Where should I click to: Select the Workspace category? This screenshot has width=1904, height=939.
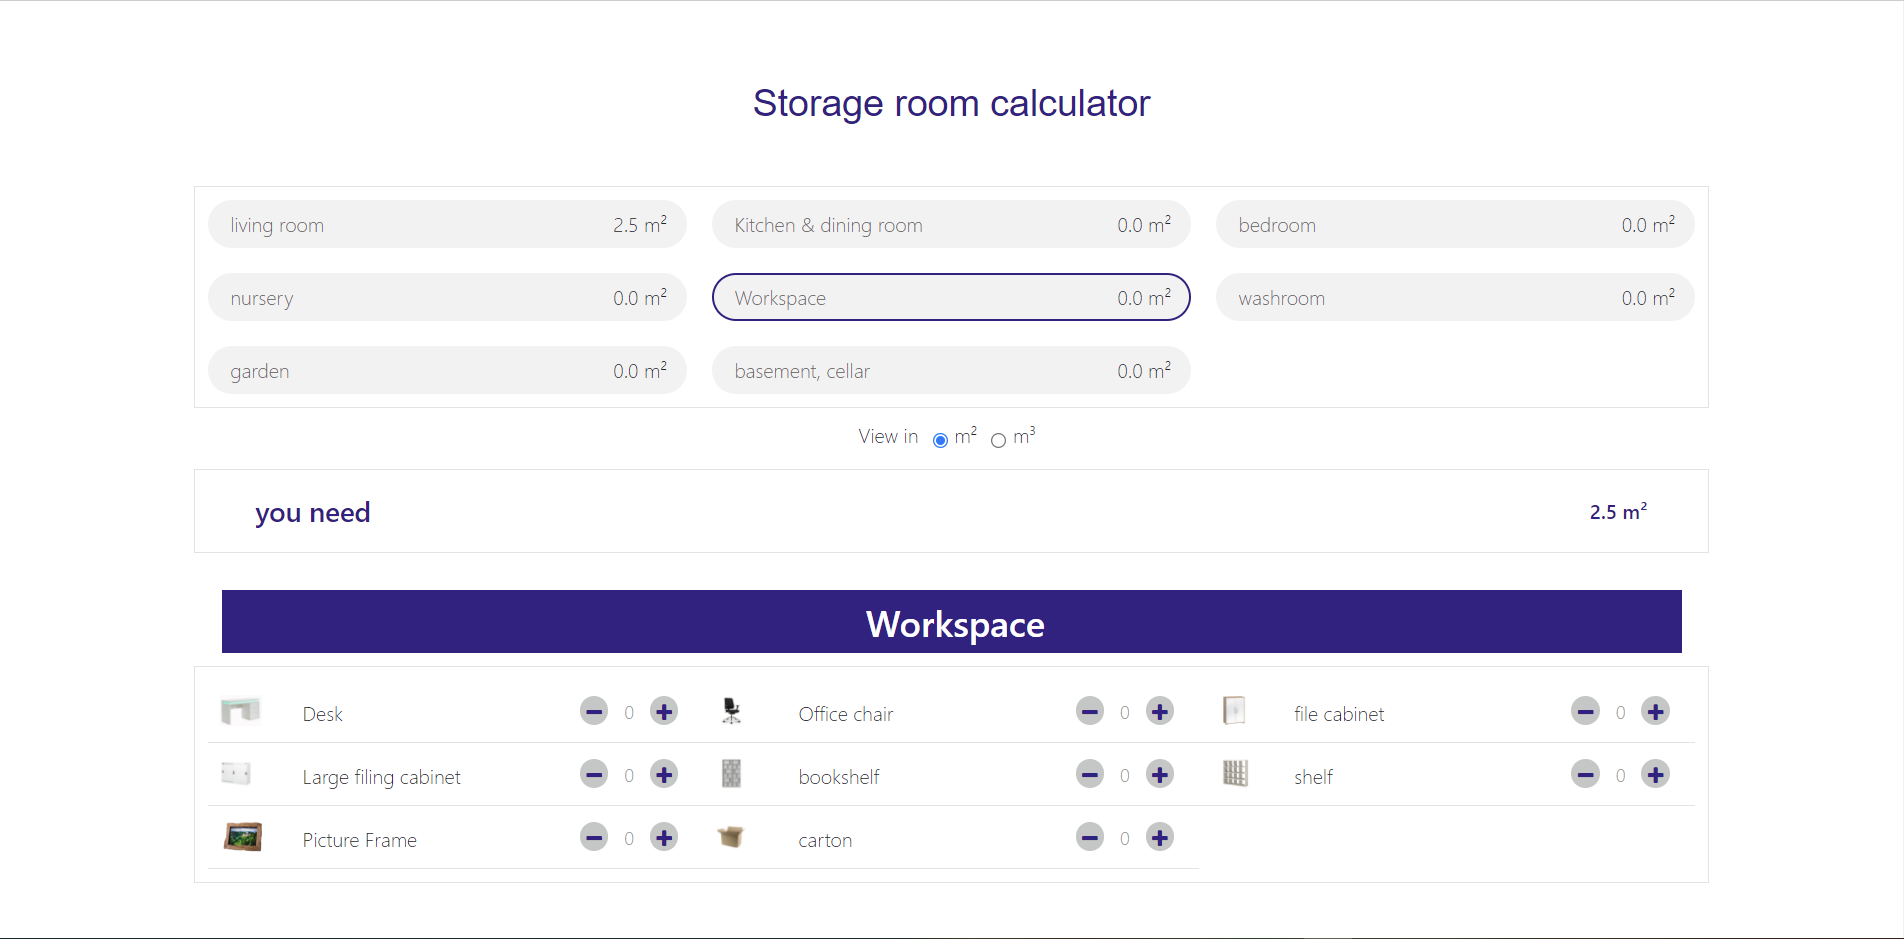[x=951, y=298]
